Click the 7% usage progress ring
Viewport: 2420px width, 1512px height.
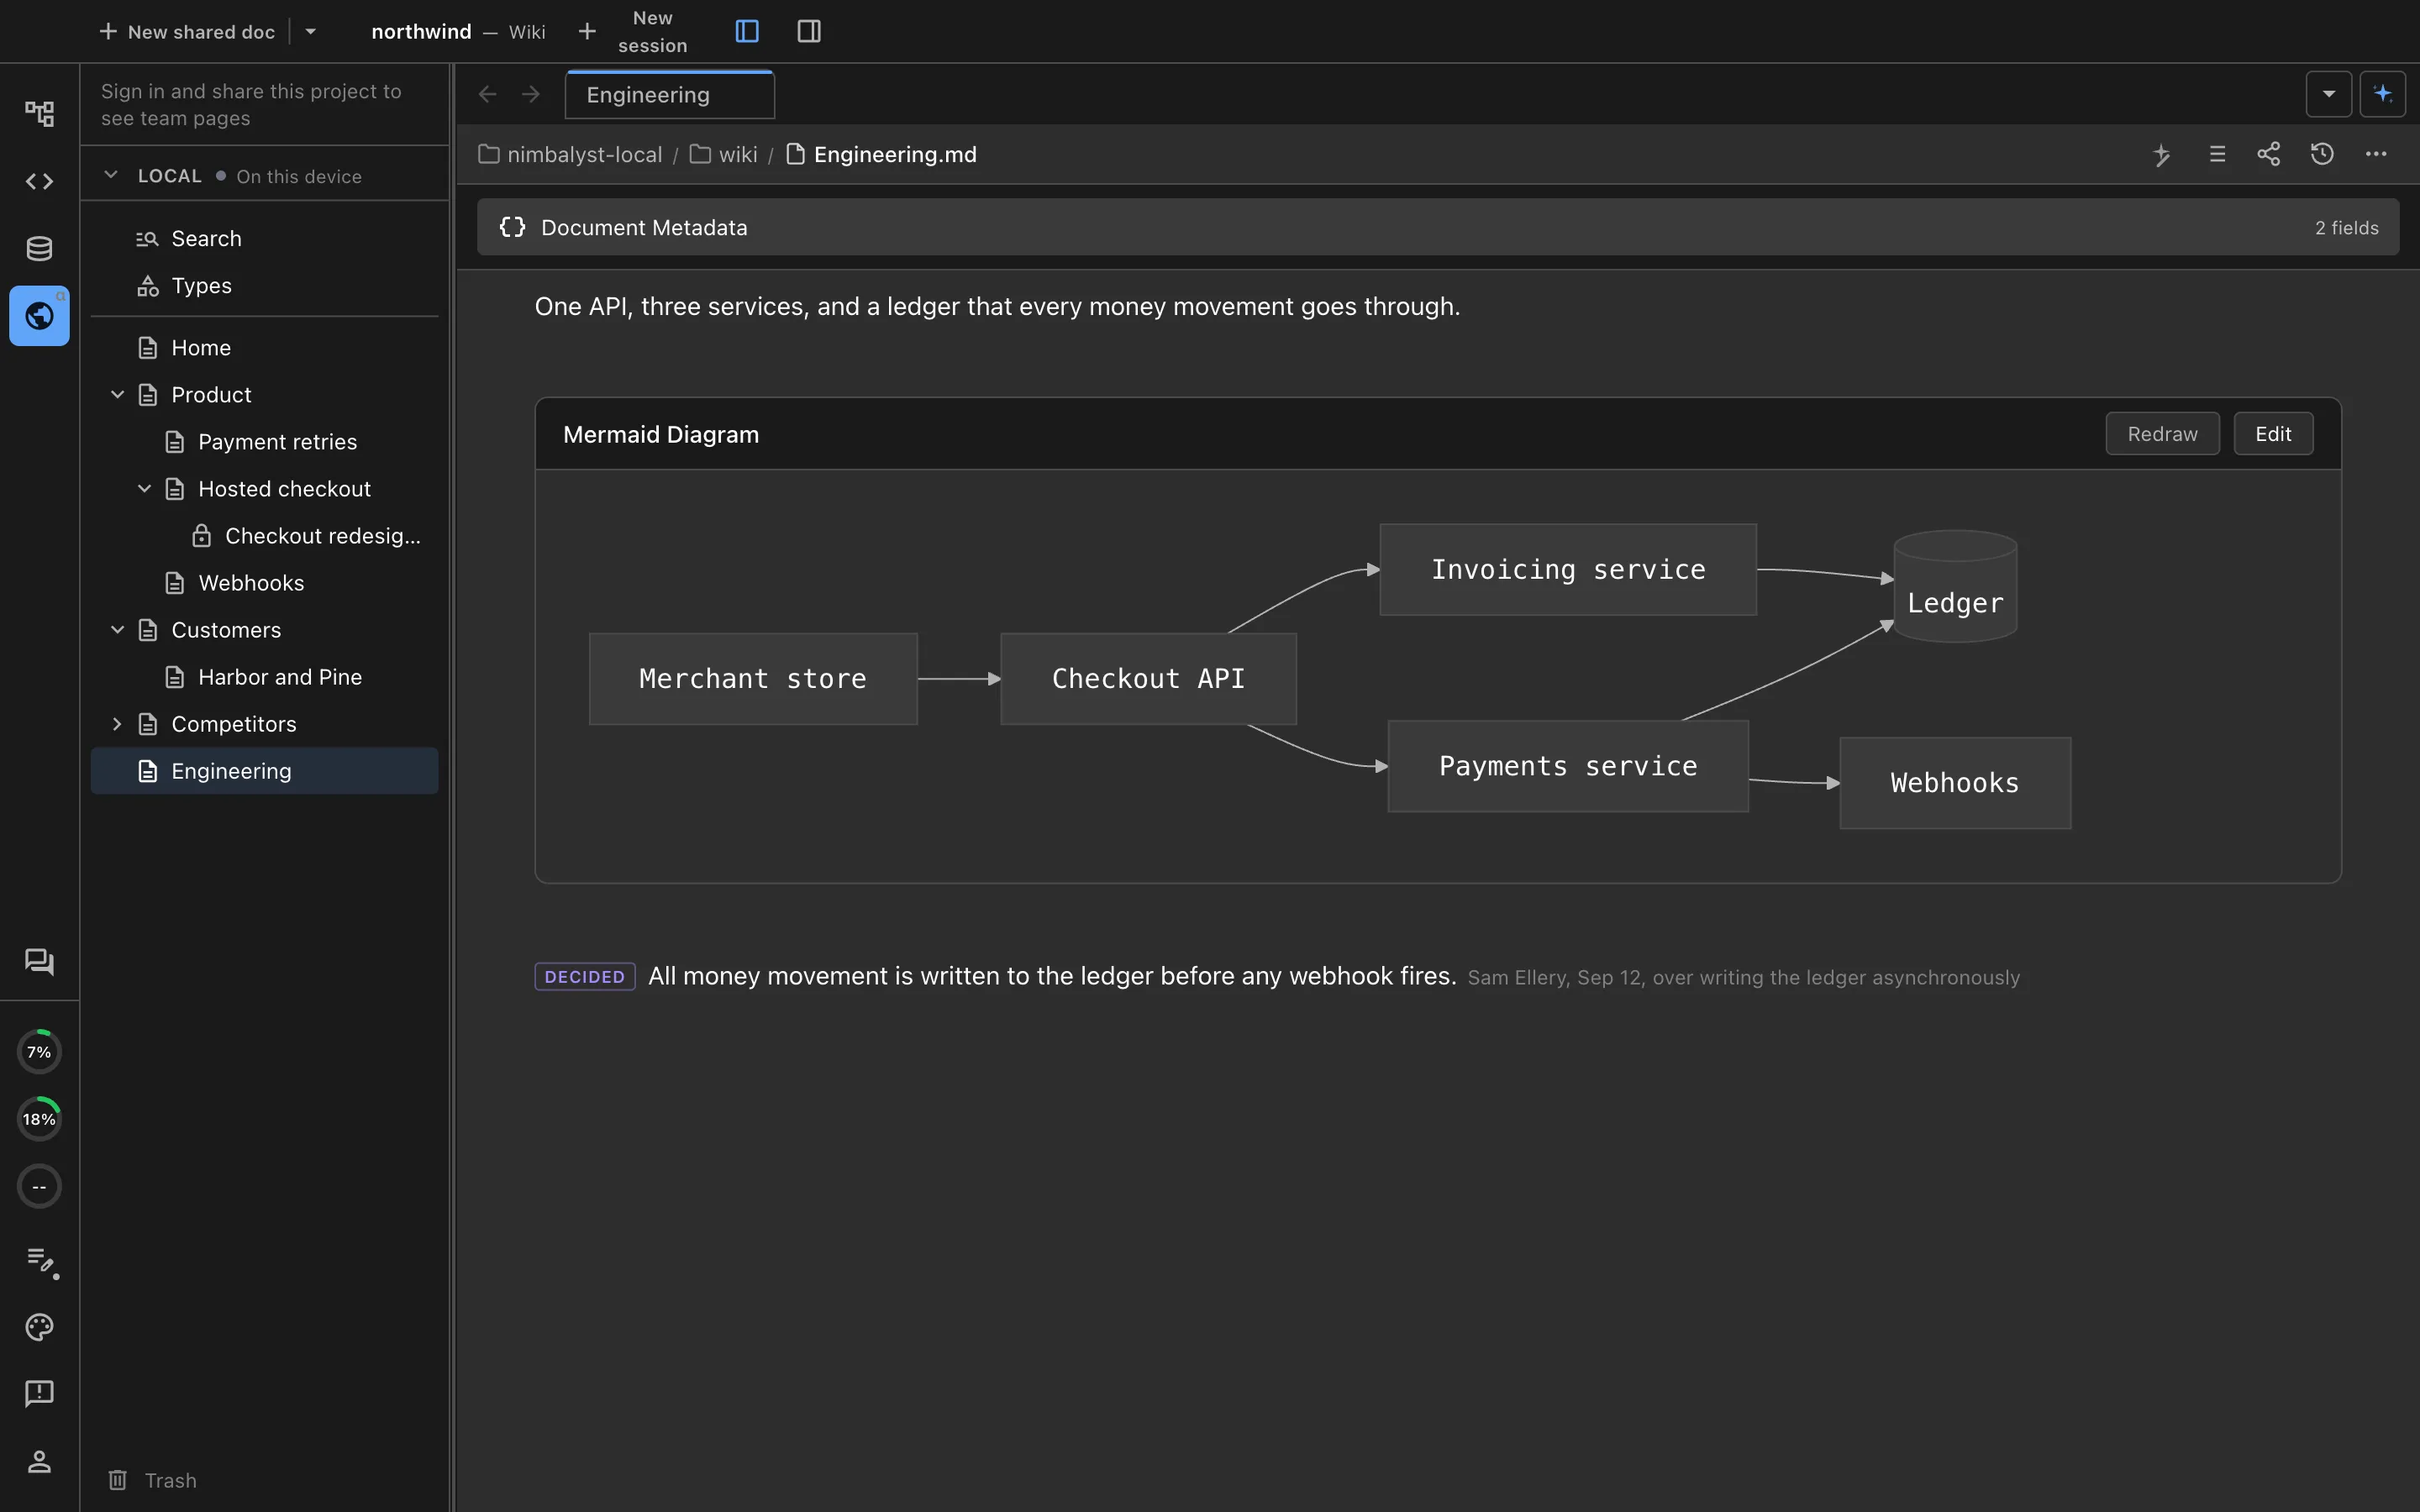[x=39, y=1052]
